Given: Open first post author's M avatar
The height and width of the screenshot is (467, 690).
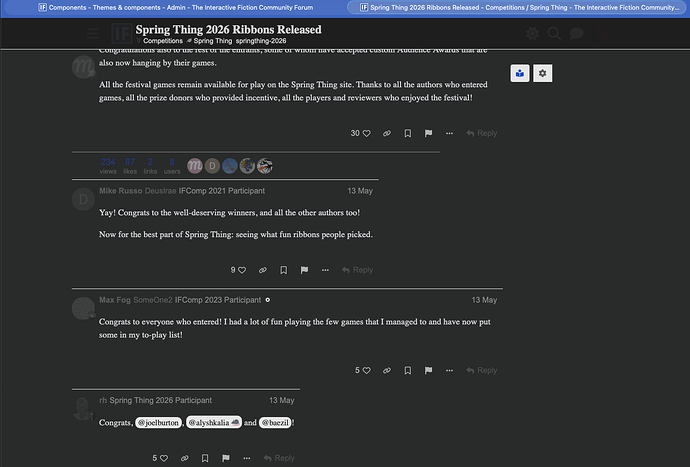Looking at the screenshot, I should (x=83, y=67).
